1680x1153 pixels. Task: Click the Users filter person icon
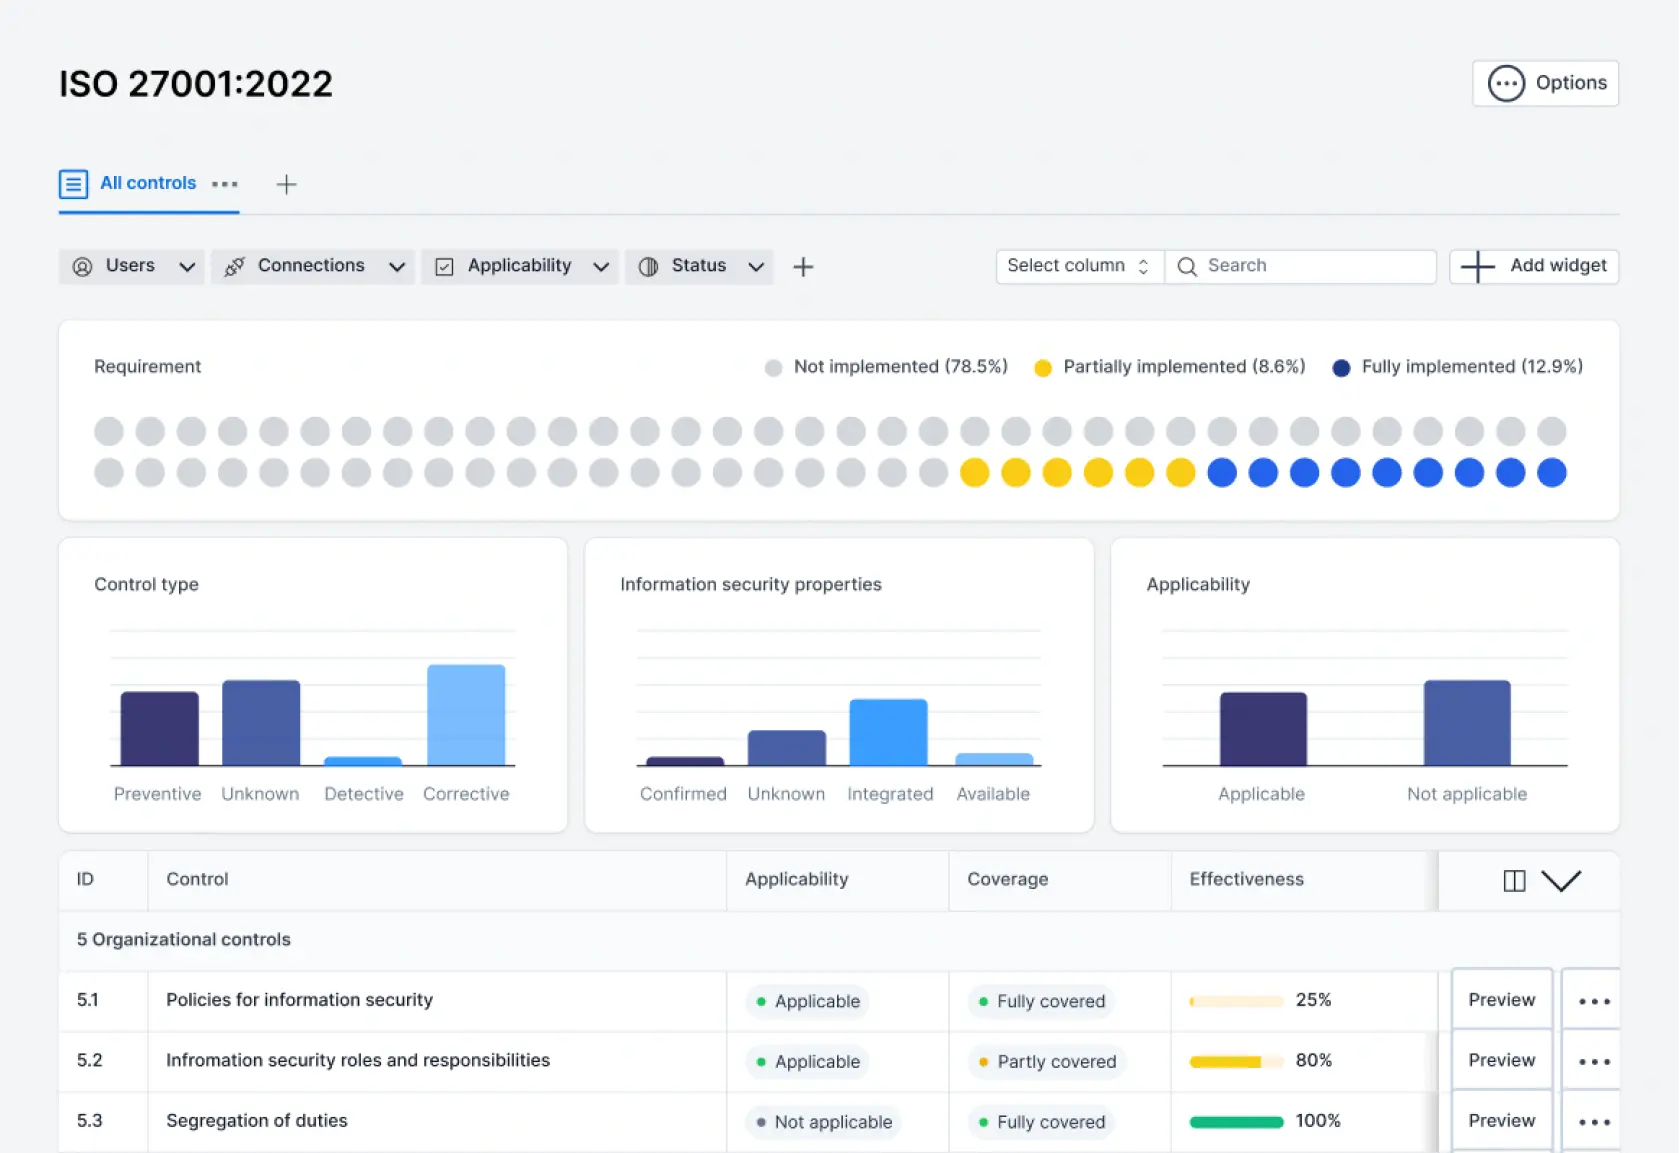(83, 267)
